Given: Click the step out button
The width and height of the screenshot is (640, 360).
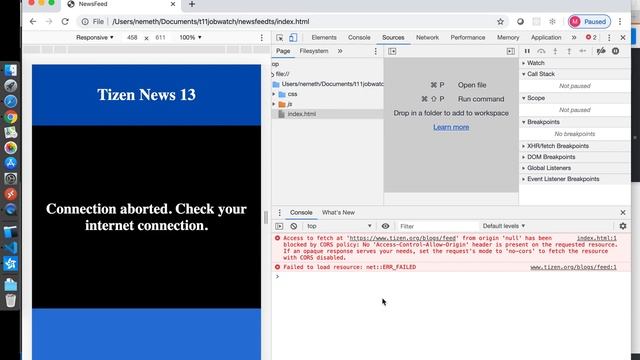Looking at the screenshot, I should [569, 51].
